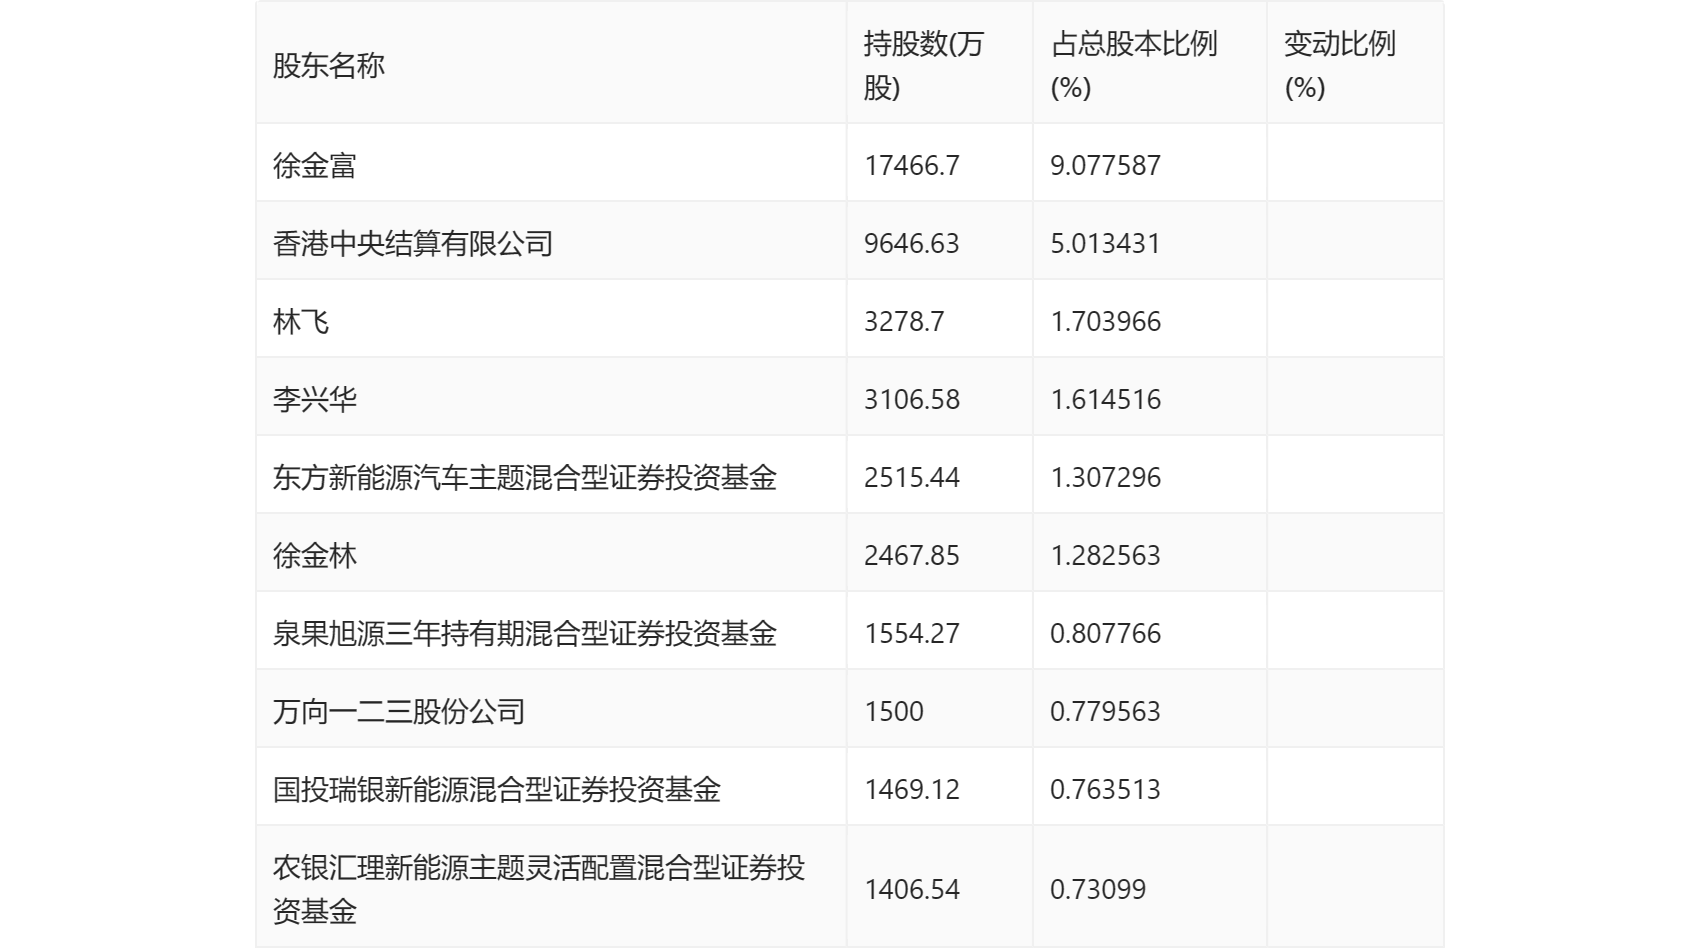Select 国投瑞银新能源混合型证券投资基金 row name
This screenshot has height=948, width=1700.
(497, 789)
